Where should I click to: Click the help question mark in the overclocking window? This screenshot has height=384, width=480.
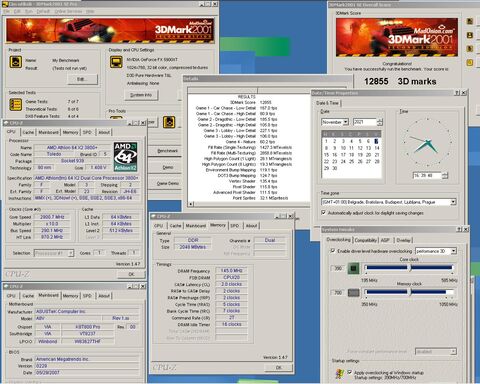460,229
